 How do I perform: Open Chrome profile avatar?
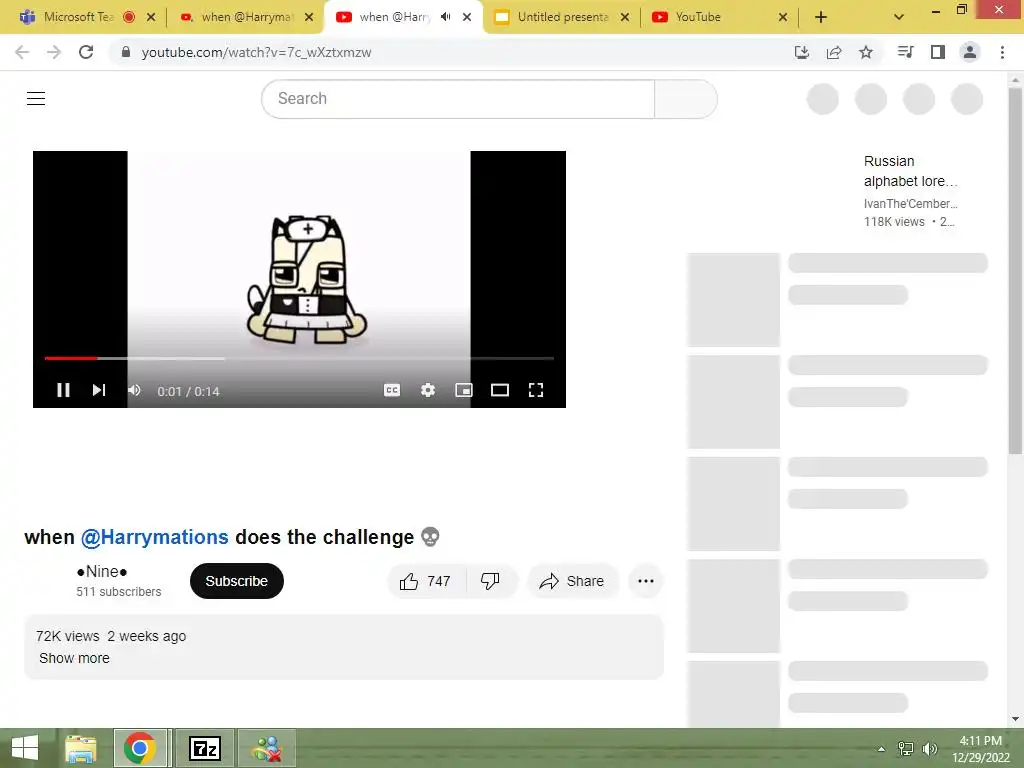[970, 52]
